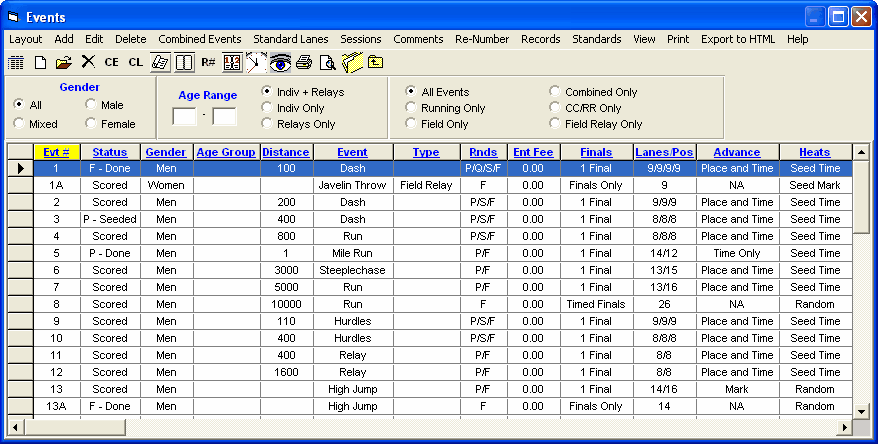Click the Mile Run event cell
Image resolution: width=878 pixels, height=444 pixels.
click(353, 253)
